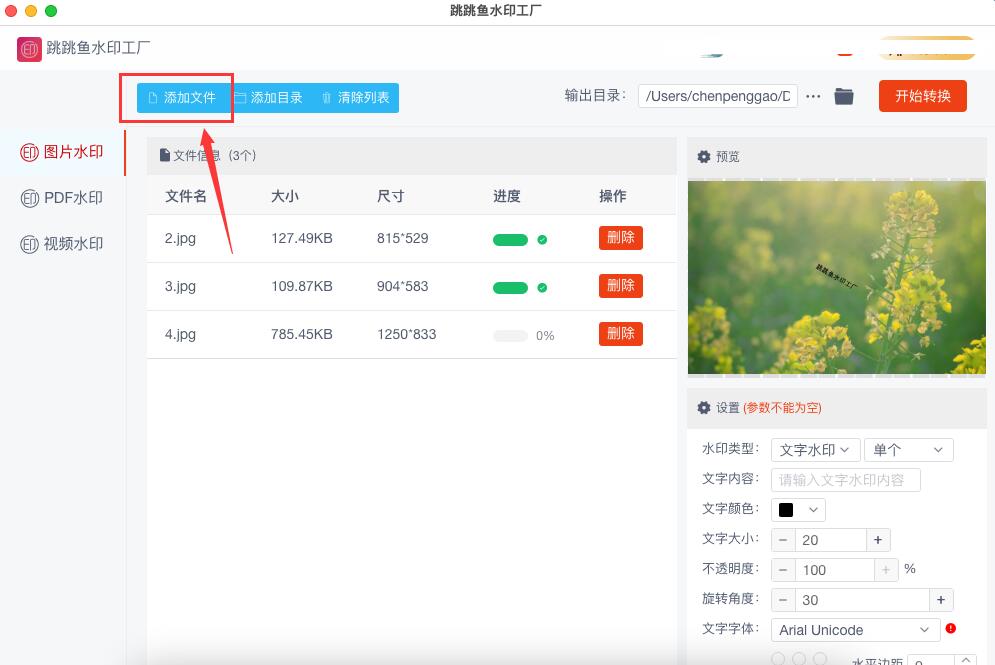995x665 pixels.
Task: Increase 文字大小 with the plus button
Action: (x=878, y=540)
